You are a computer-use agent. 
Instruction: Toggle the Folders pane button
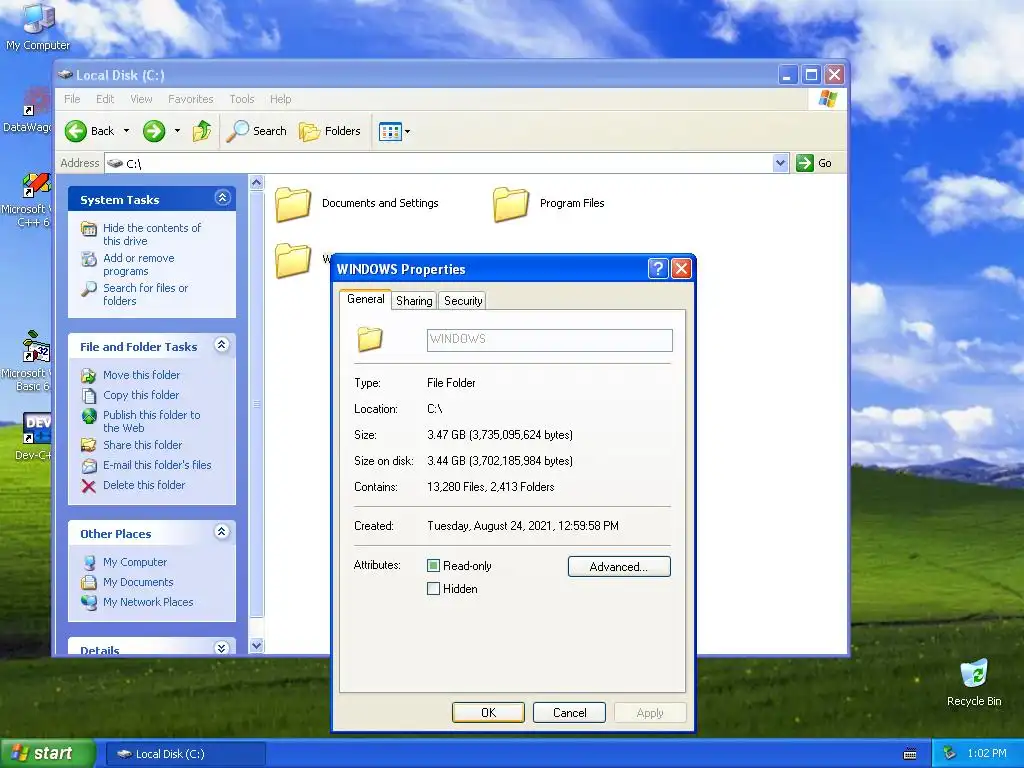330,131
